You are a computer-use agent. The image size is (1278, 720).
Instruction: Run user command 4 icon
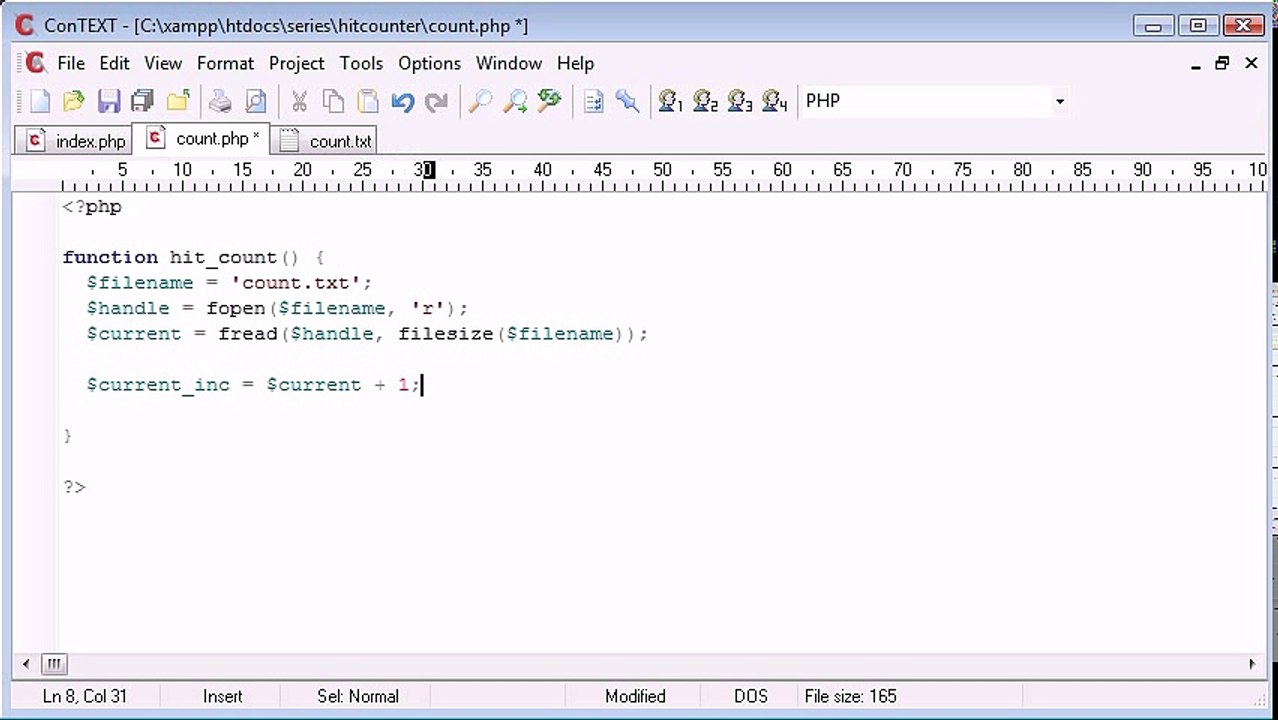click(775, 101)
